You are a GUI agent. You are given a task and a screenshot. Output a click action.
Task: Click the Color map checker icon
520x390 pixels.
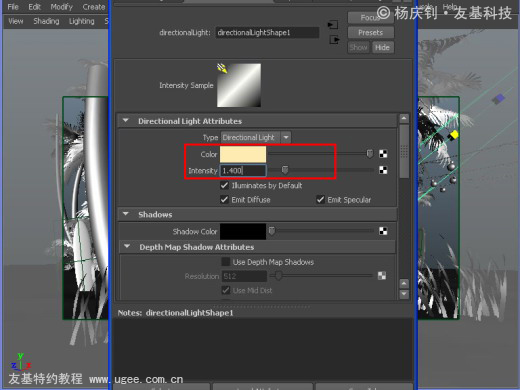(x=383, y=154)
